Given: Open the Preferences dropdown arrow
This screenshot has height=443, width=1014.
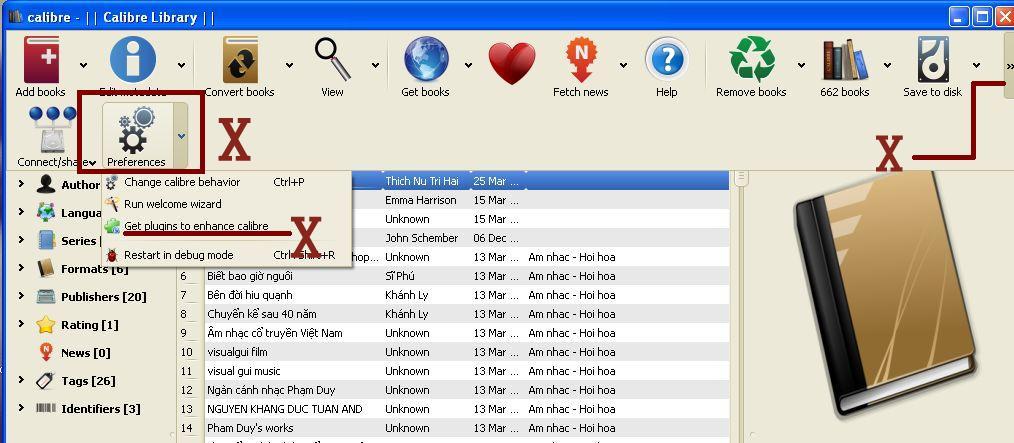Looking at the screenshot, I should (x=181, y=136).
